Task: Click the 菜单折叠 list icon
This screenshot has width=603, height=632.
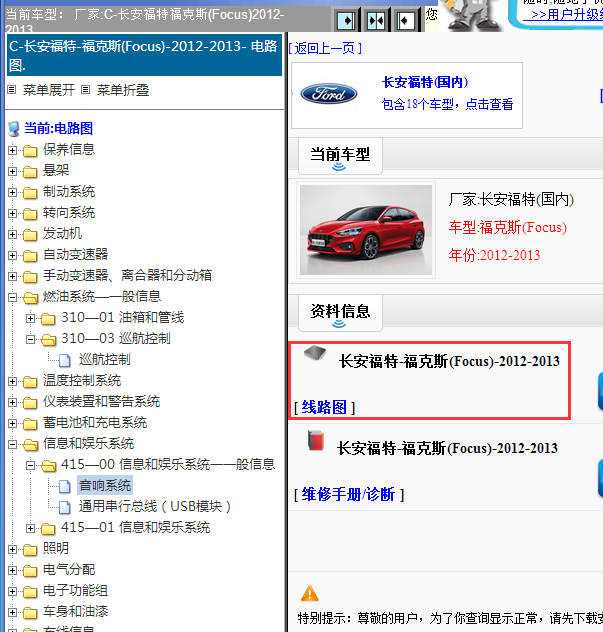Action: click(85, 89)
